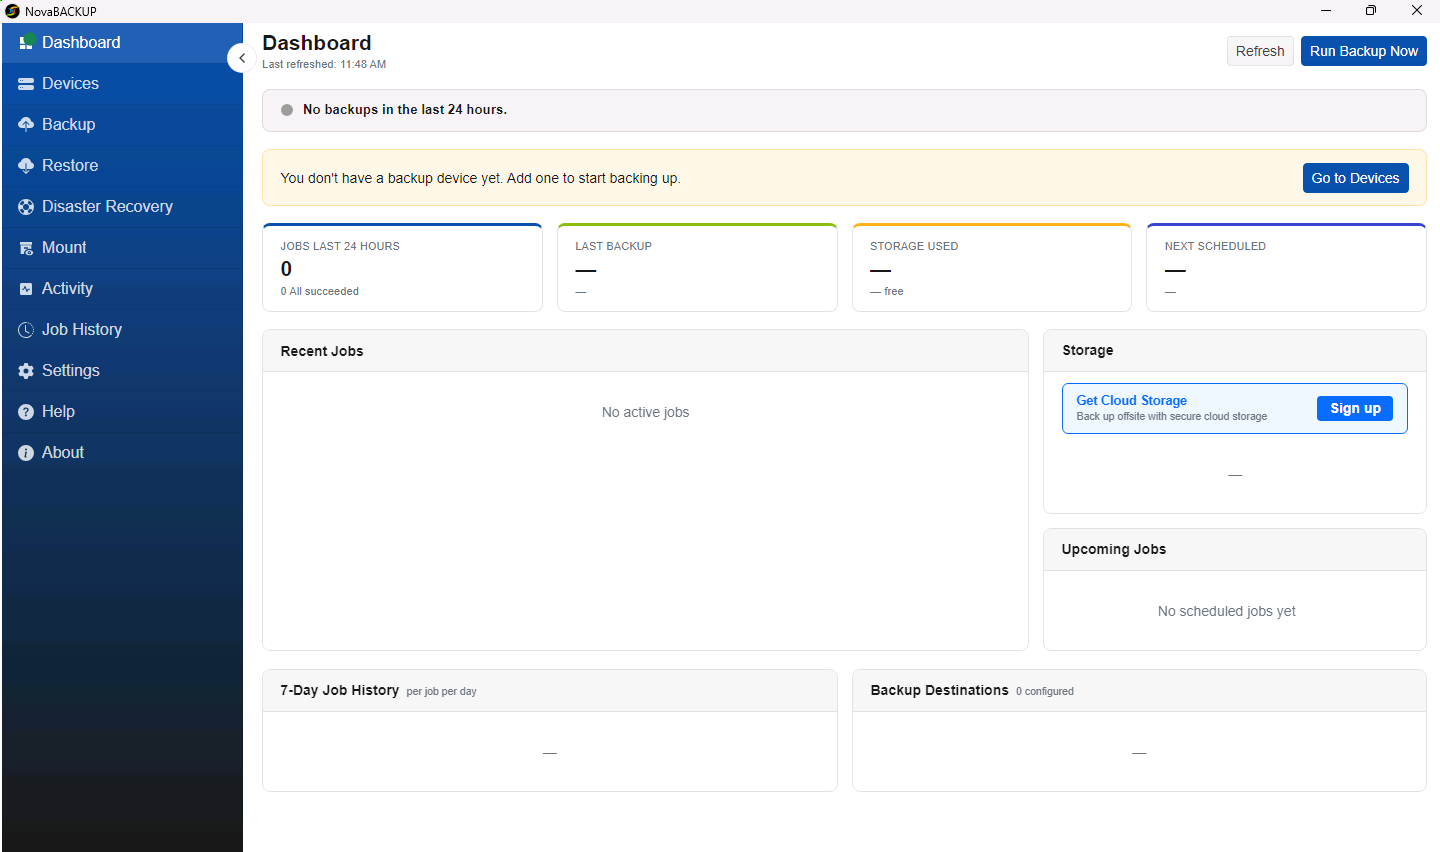Click the Recent Jobs panel header
This screenshot has height=852, width=1440.
(x=645, y=351)
